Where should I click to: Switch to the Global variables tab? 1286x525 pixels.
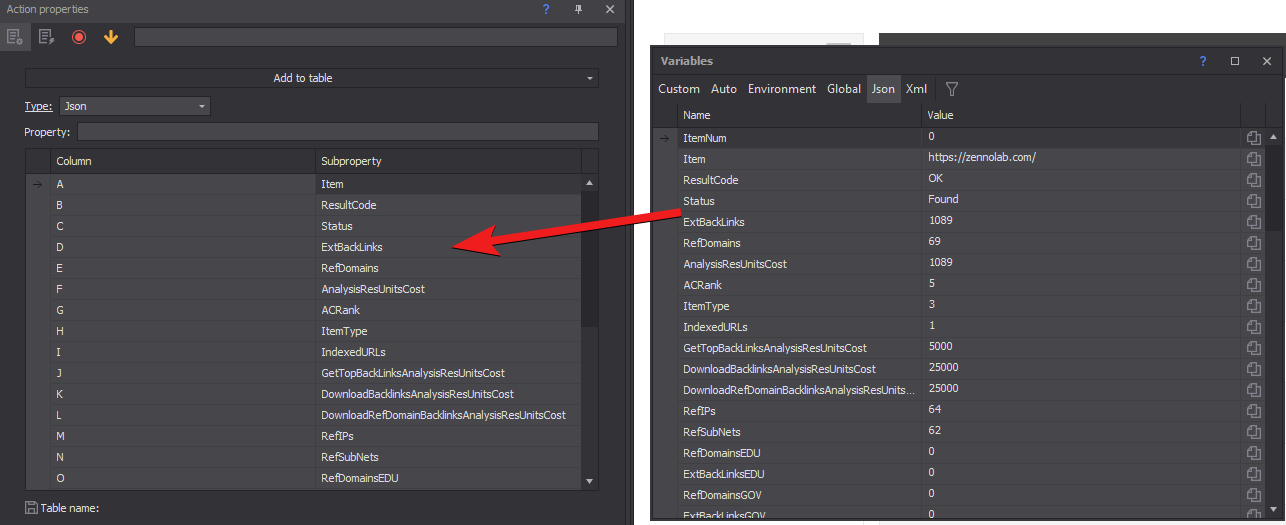coord(844,89)
